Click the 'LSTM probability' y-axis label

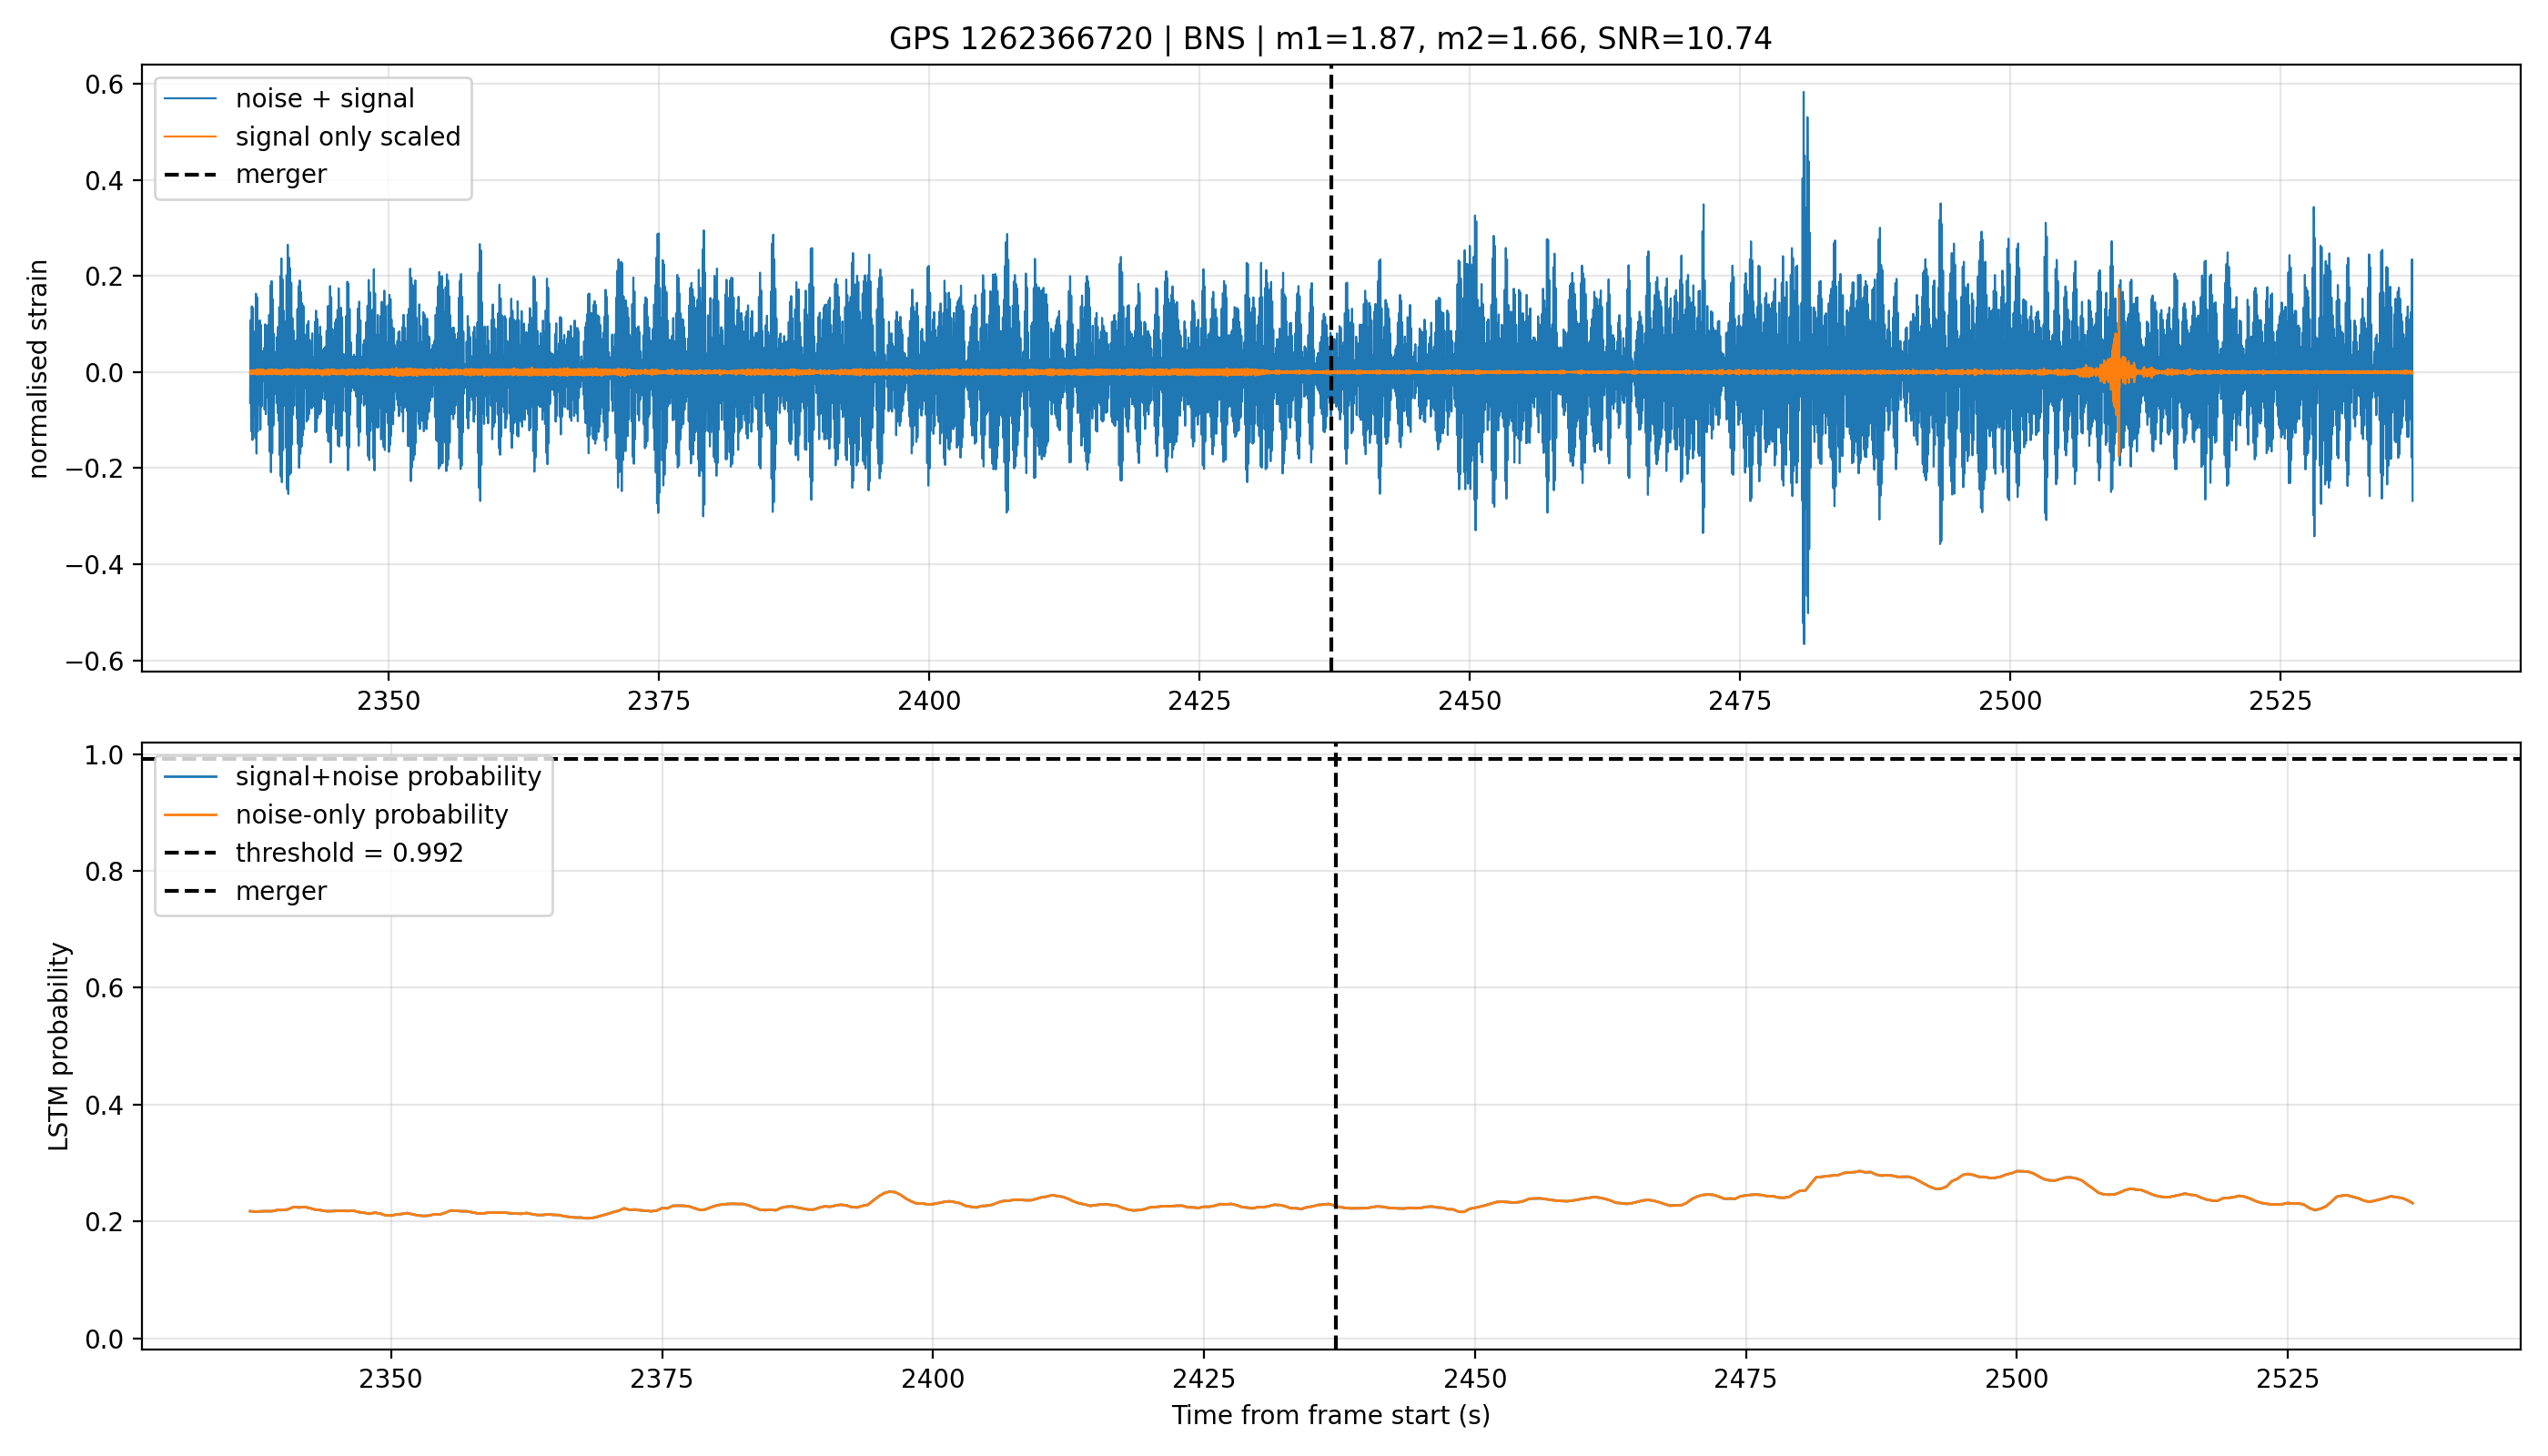point(59,1047)
